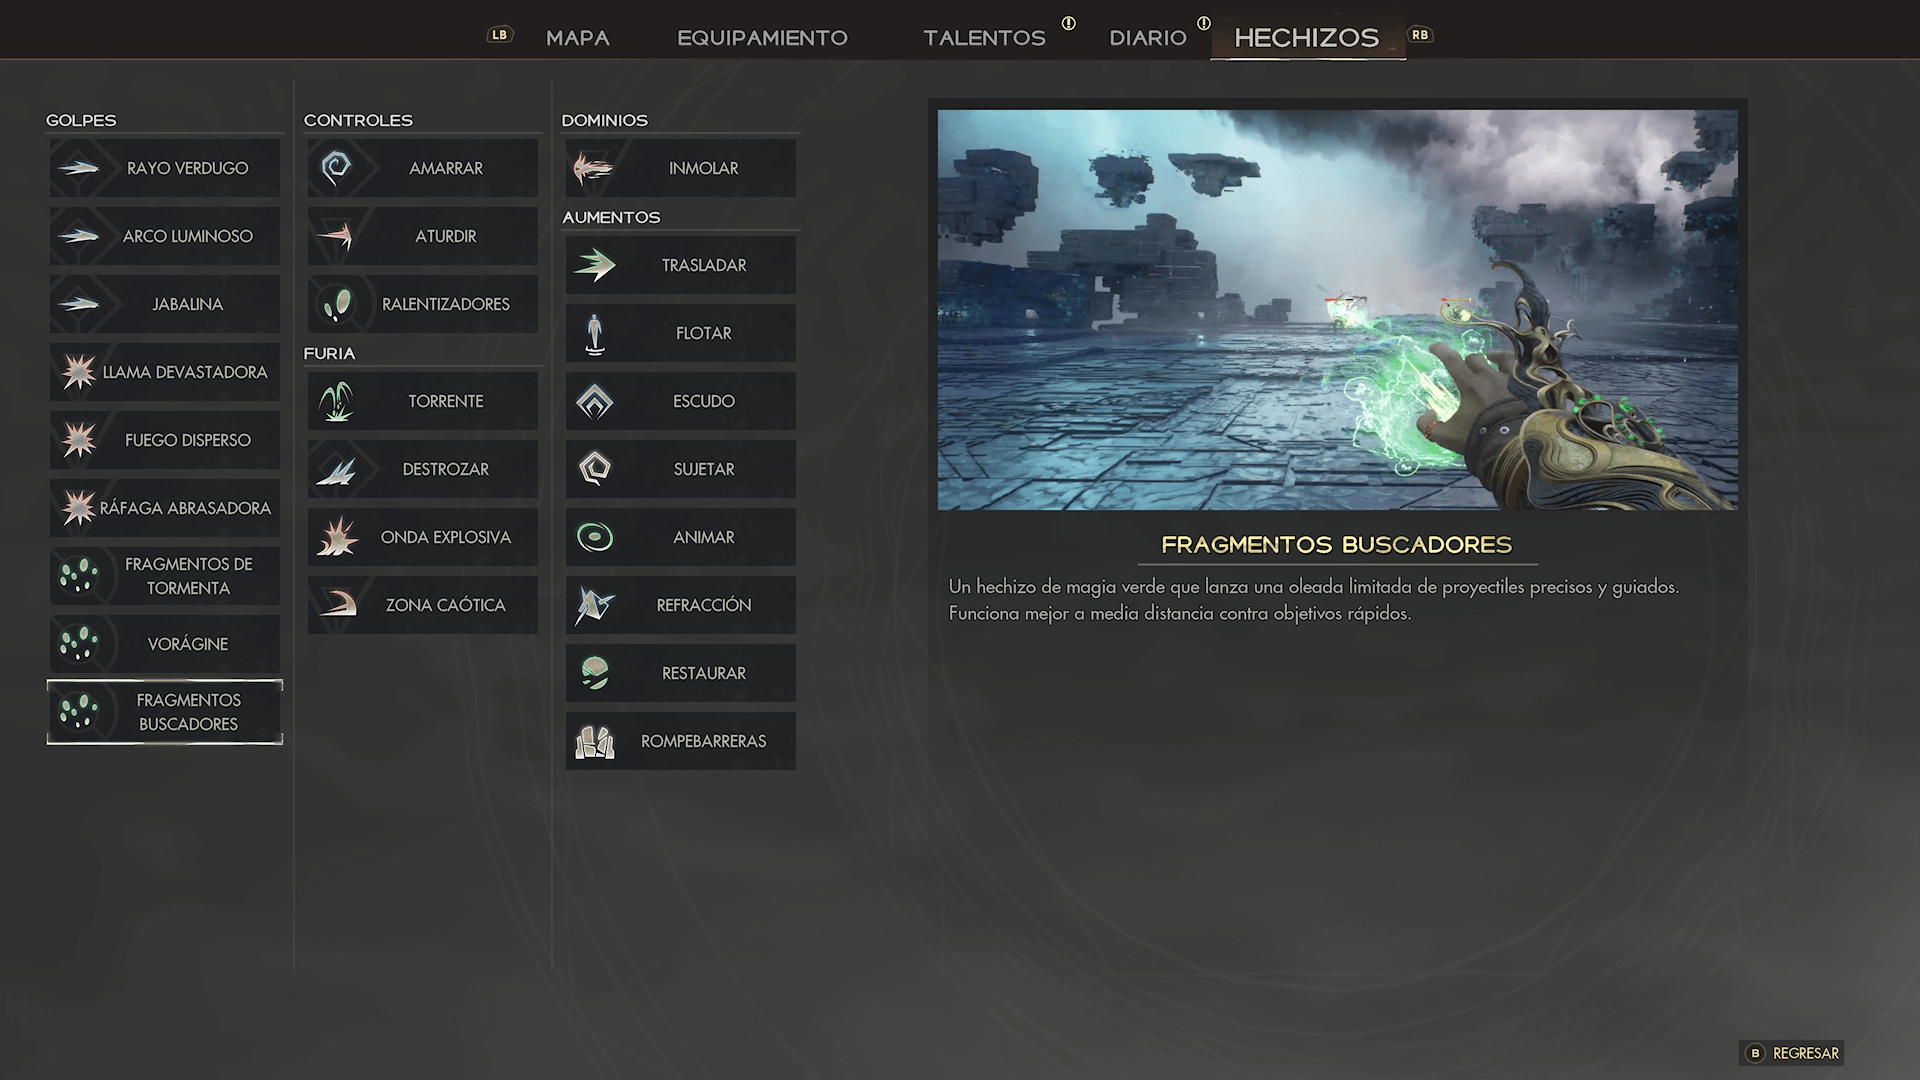Choose the Ralentizadores icon
This screenshot has height=1080, width=1920.
pyautogui.click(x=336, y=304)
